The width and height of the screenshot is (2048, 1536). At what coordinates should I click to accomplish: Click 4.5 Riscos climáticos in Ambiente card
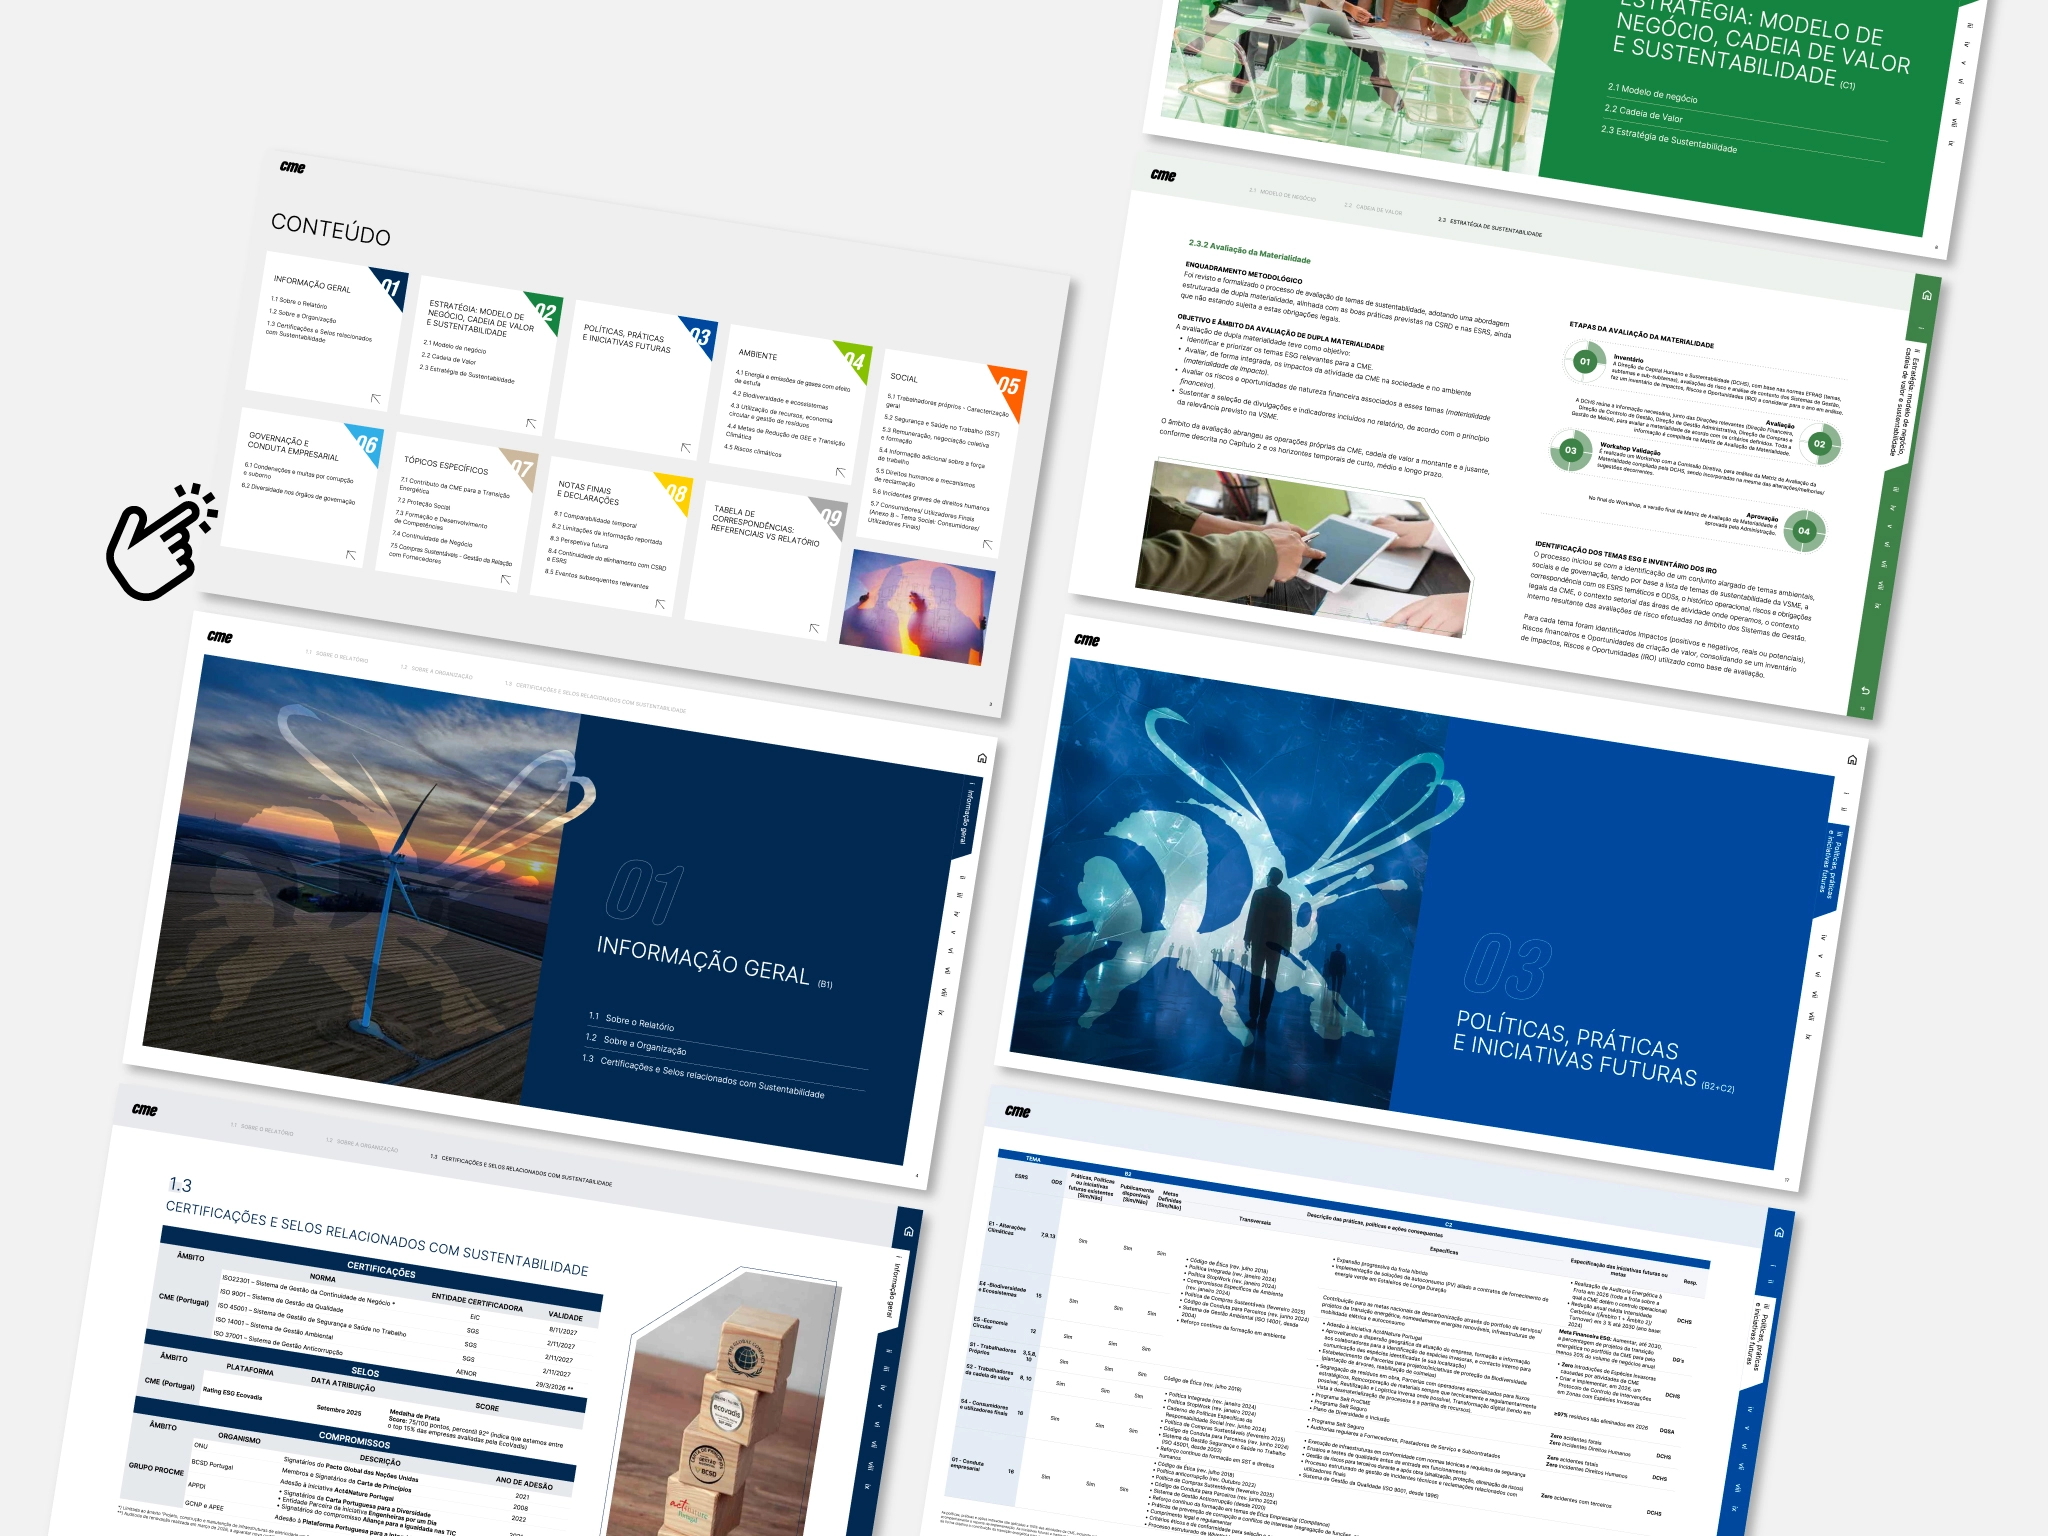point(753,450)
